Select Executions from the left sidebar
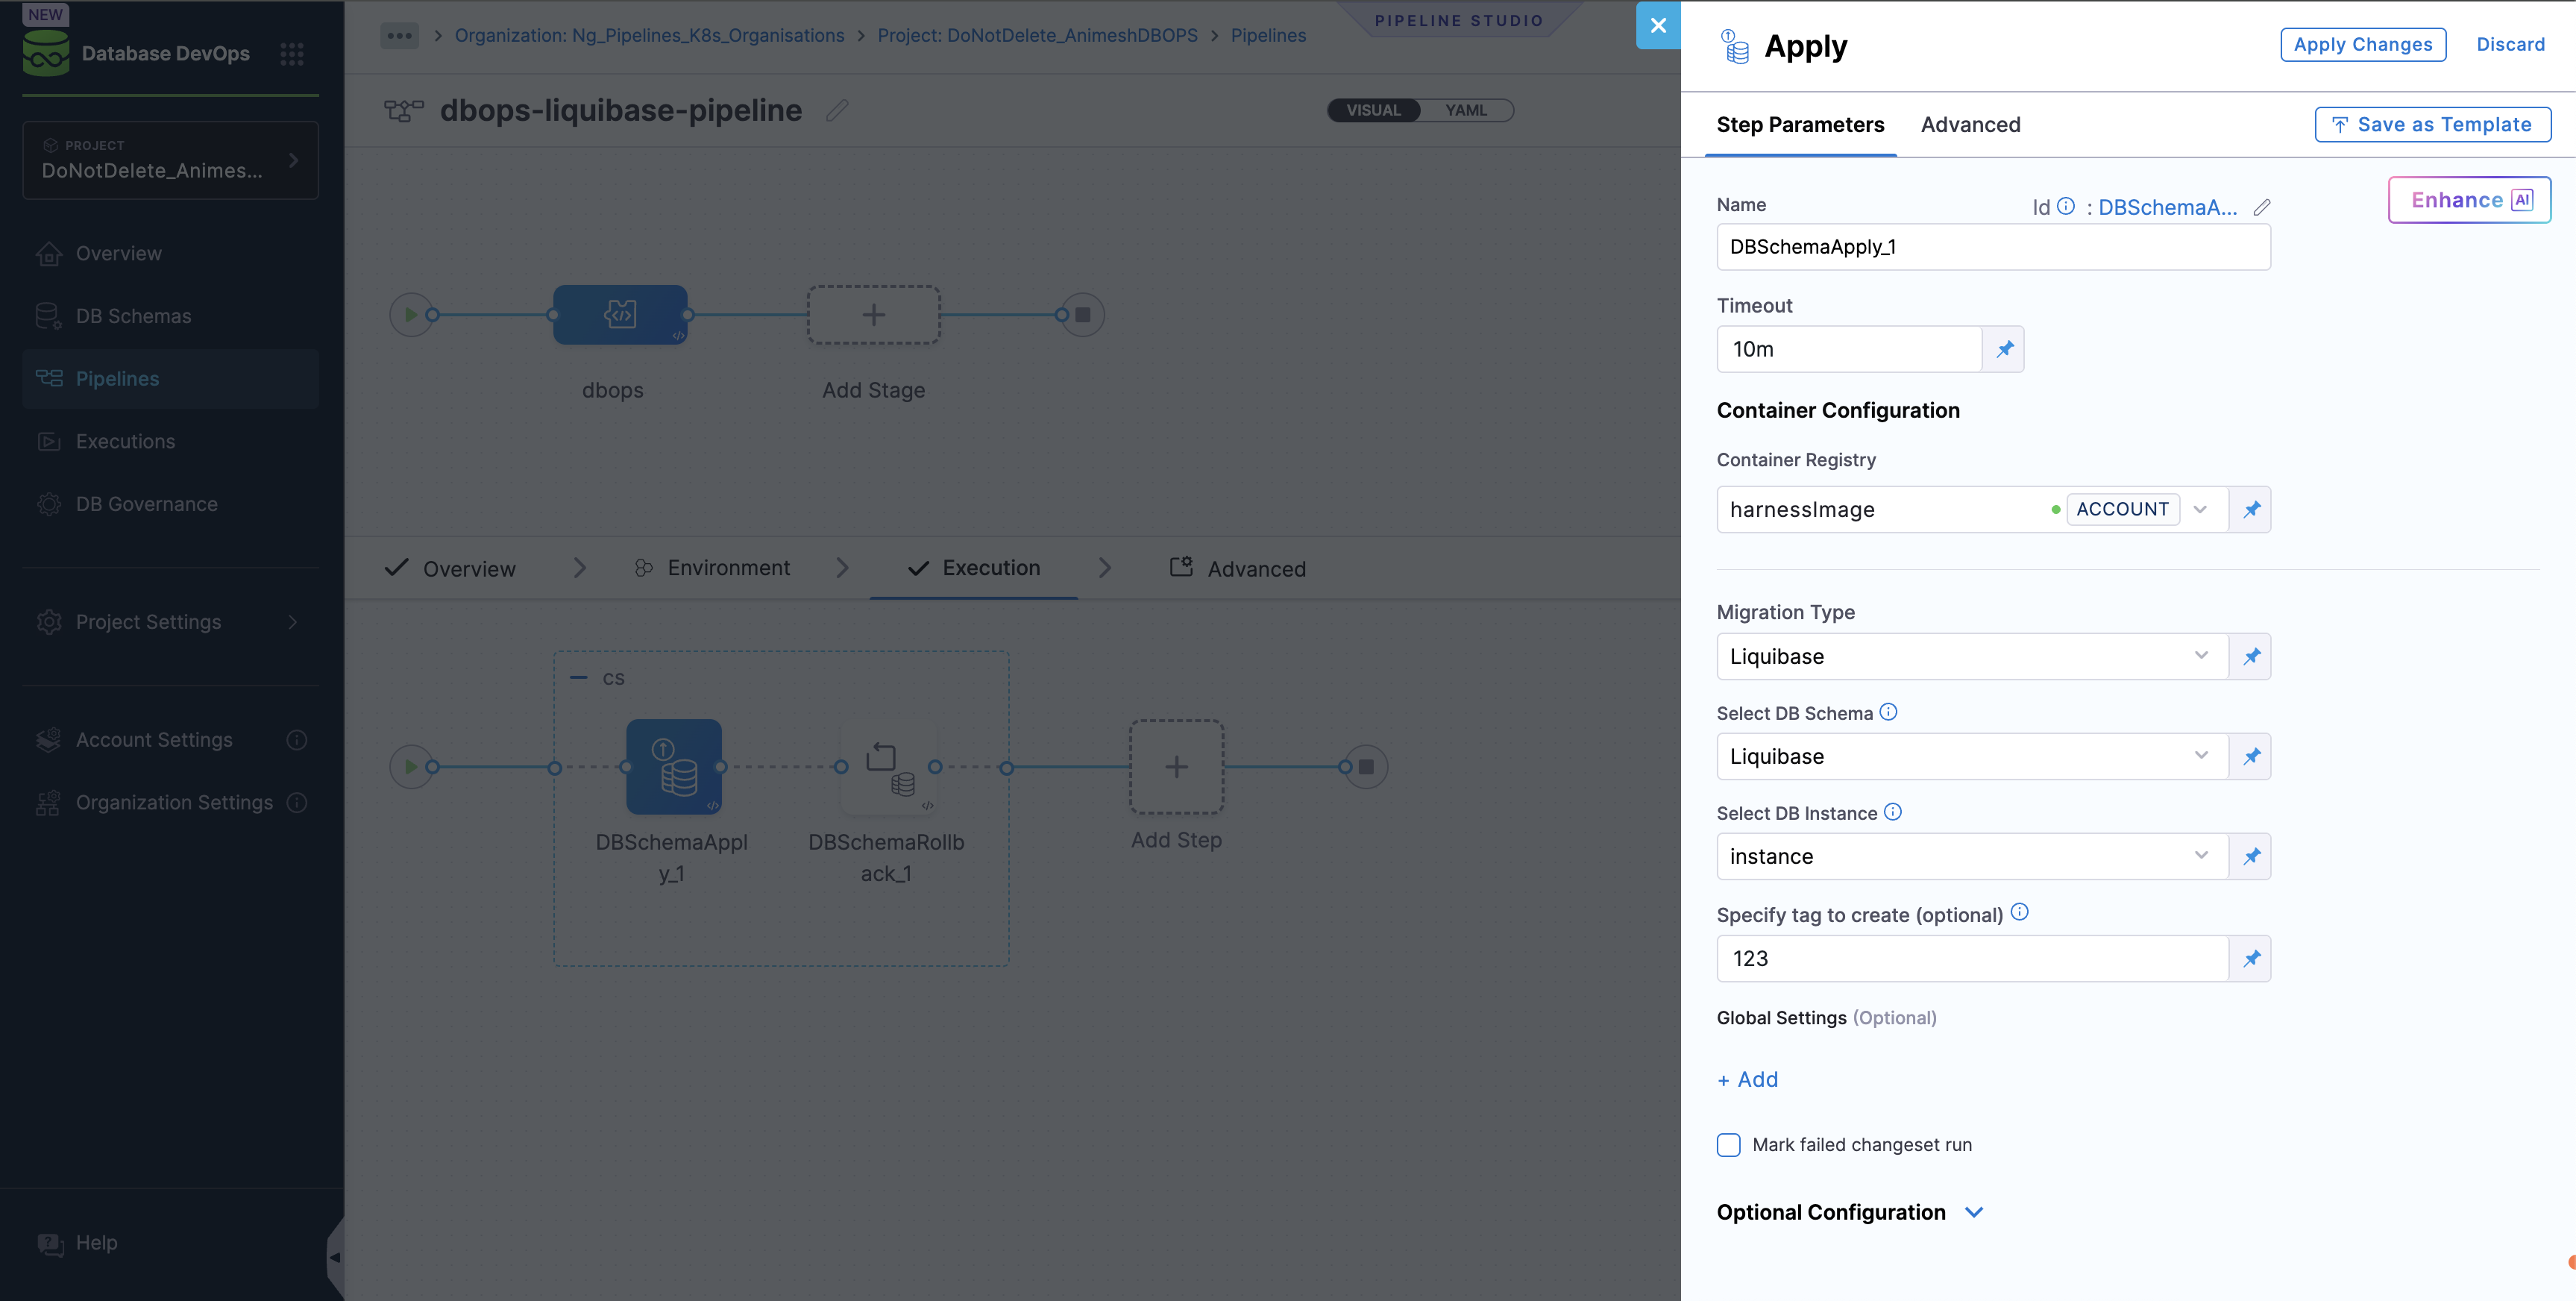The image size is (2576, 1301). 124,441
